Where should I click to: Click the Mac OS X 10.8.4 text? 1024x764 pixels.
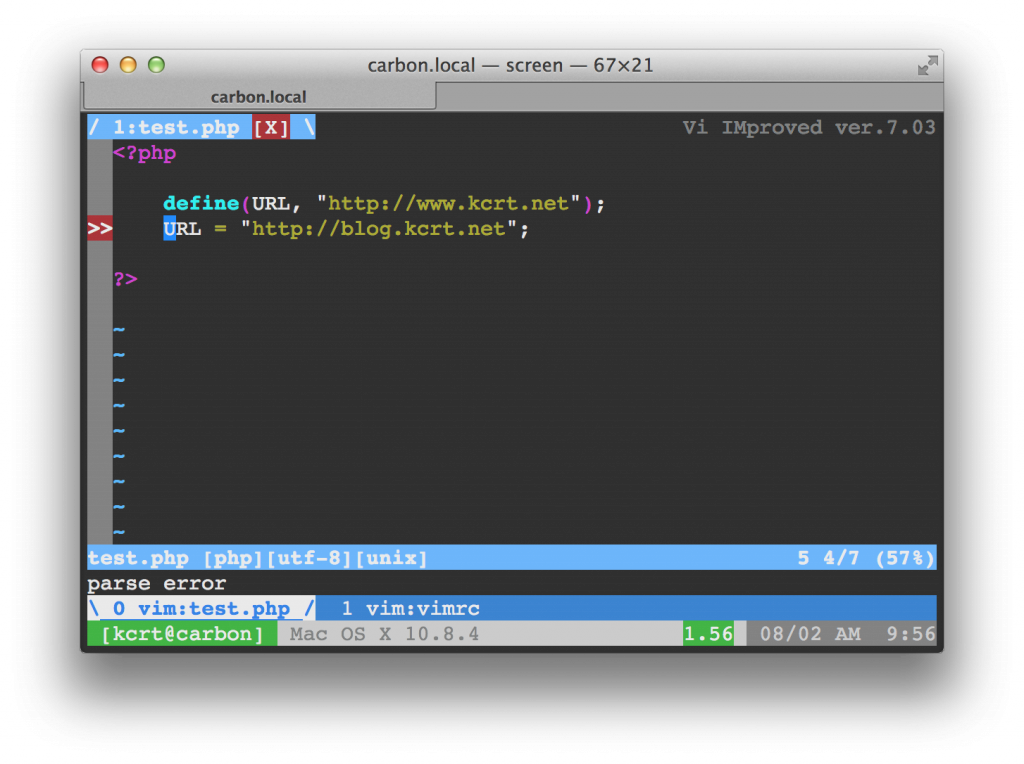pos(384,634)
